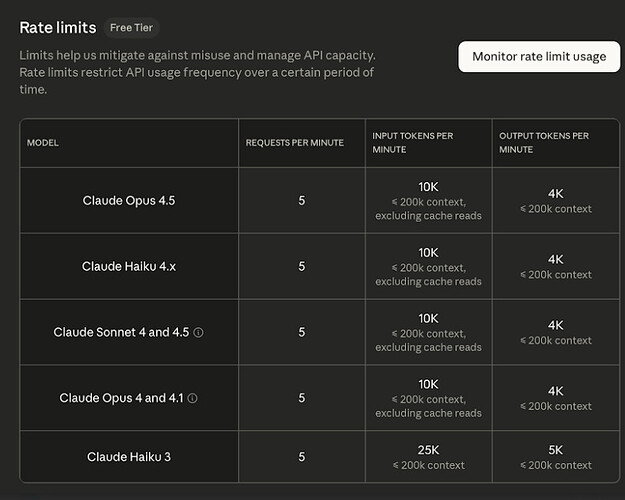
Task: Open info icon next to Claude Sonnet 4 and 4.5
Action: (198, 332)
